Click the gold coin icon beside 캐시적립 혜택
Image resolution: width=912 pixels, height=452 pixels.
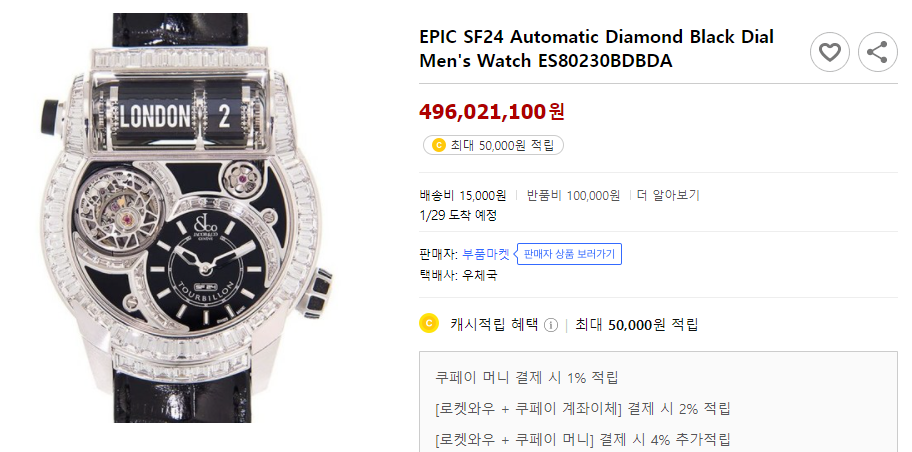coord(429,324)
